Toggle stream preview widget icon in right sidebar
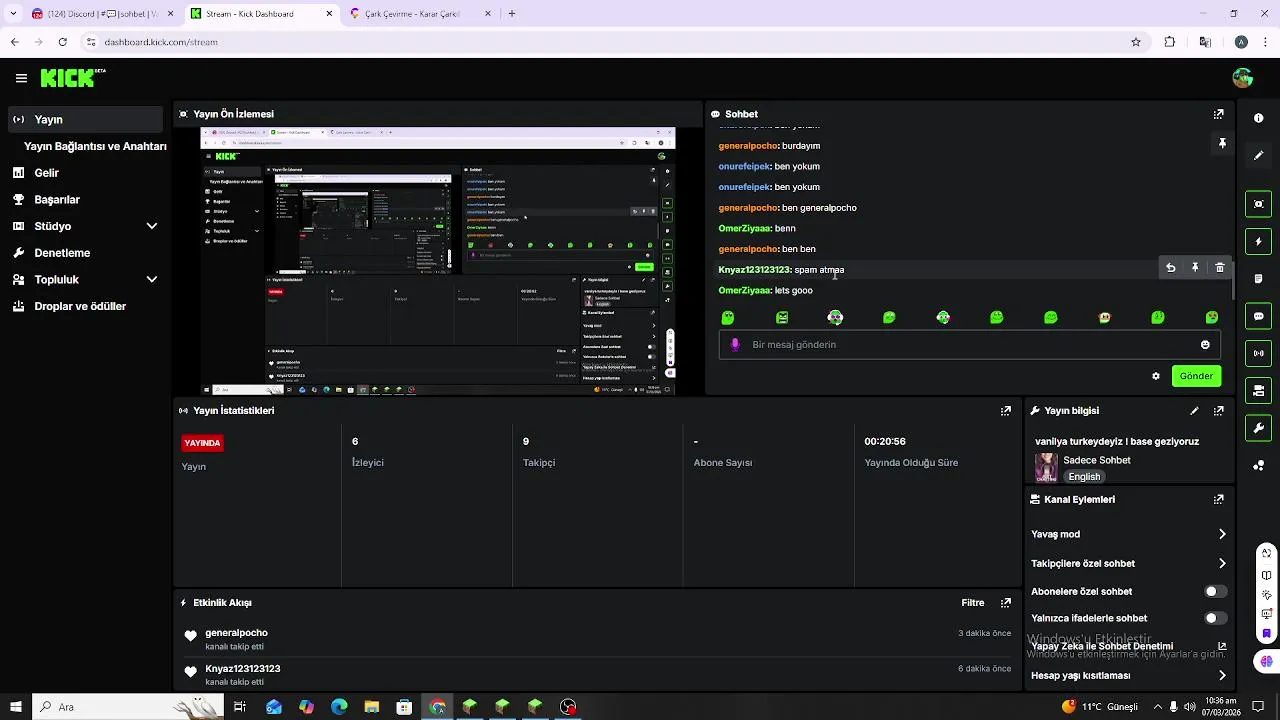 tap(1258, 204)
